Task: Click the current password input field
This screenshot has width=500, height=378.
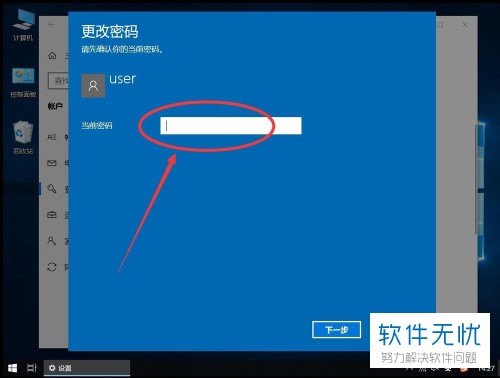Action: tap(231, 126)
